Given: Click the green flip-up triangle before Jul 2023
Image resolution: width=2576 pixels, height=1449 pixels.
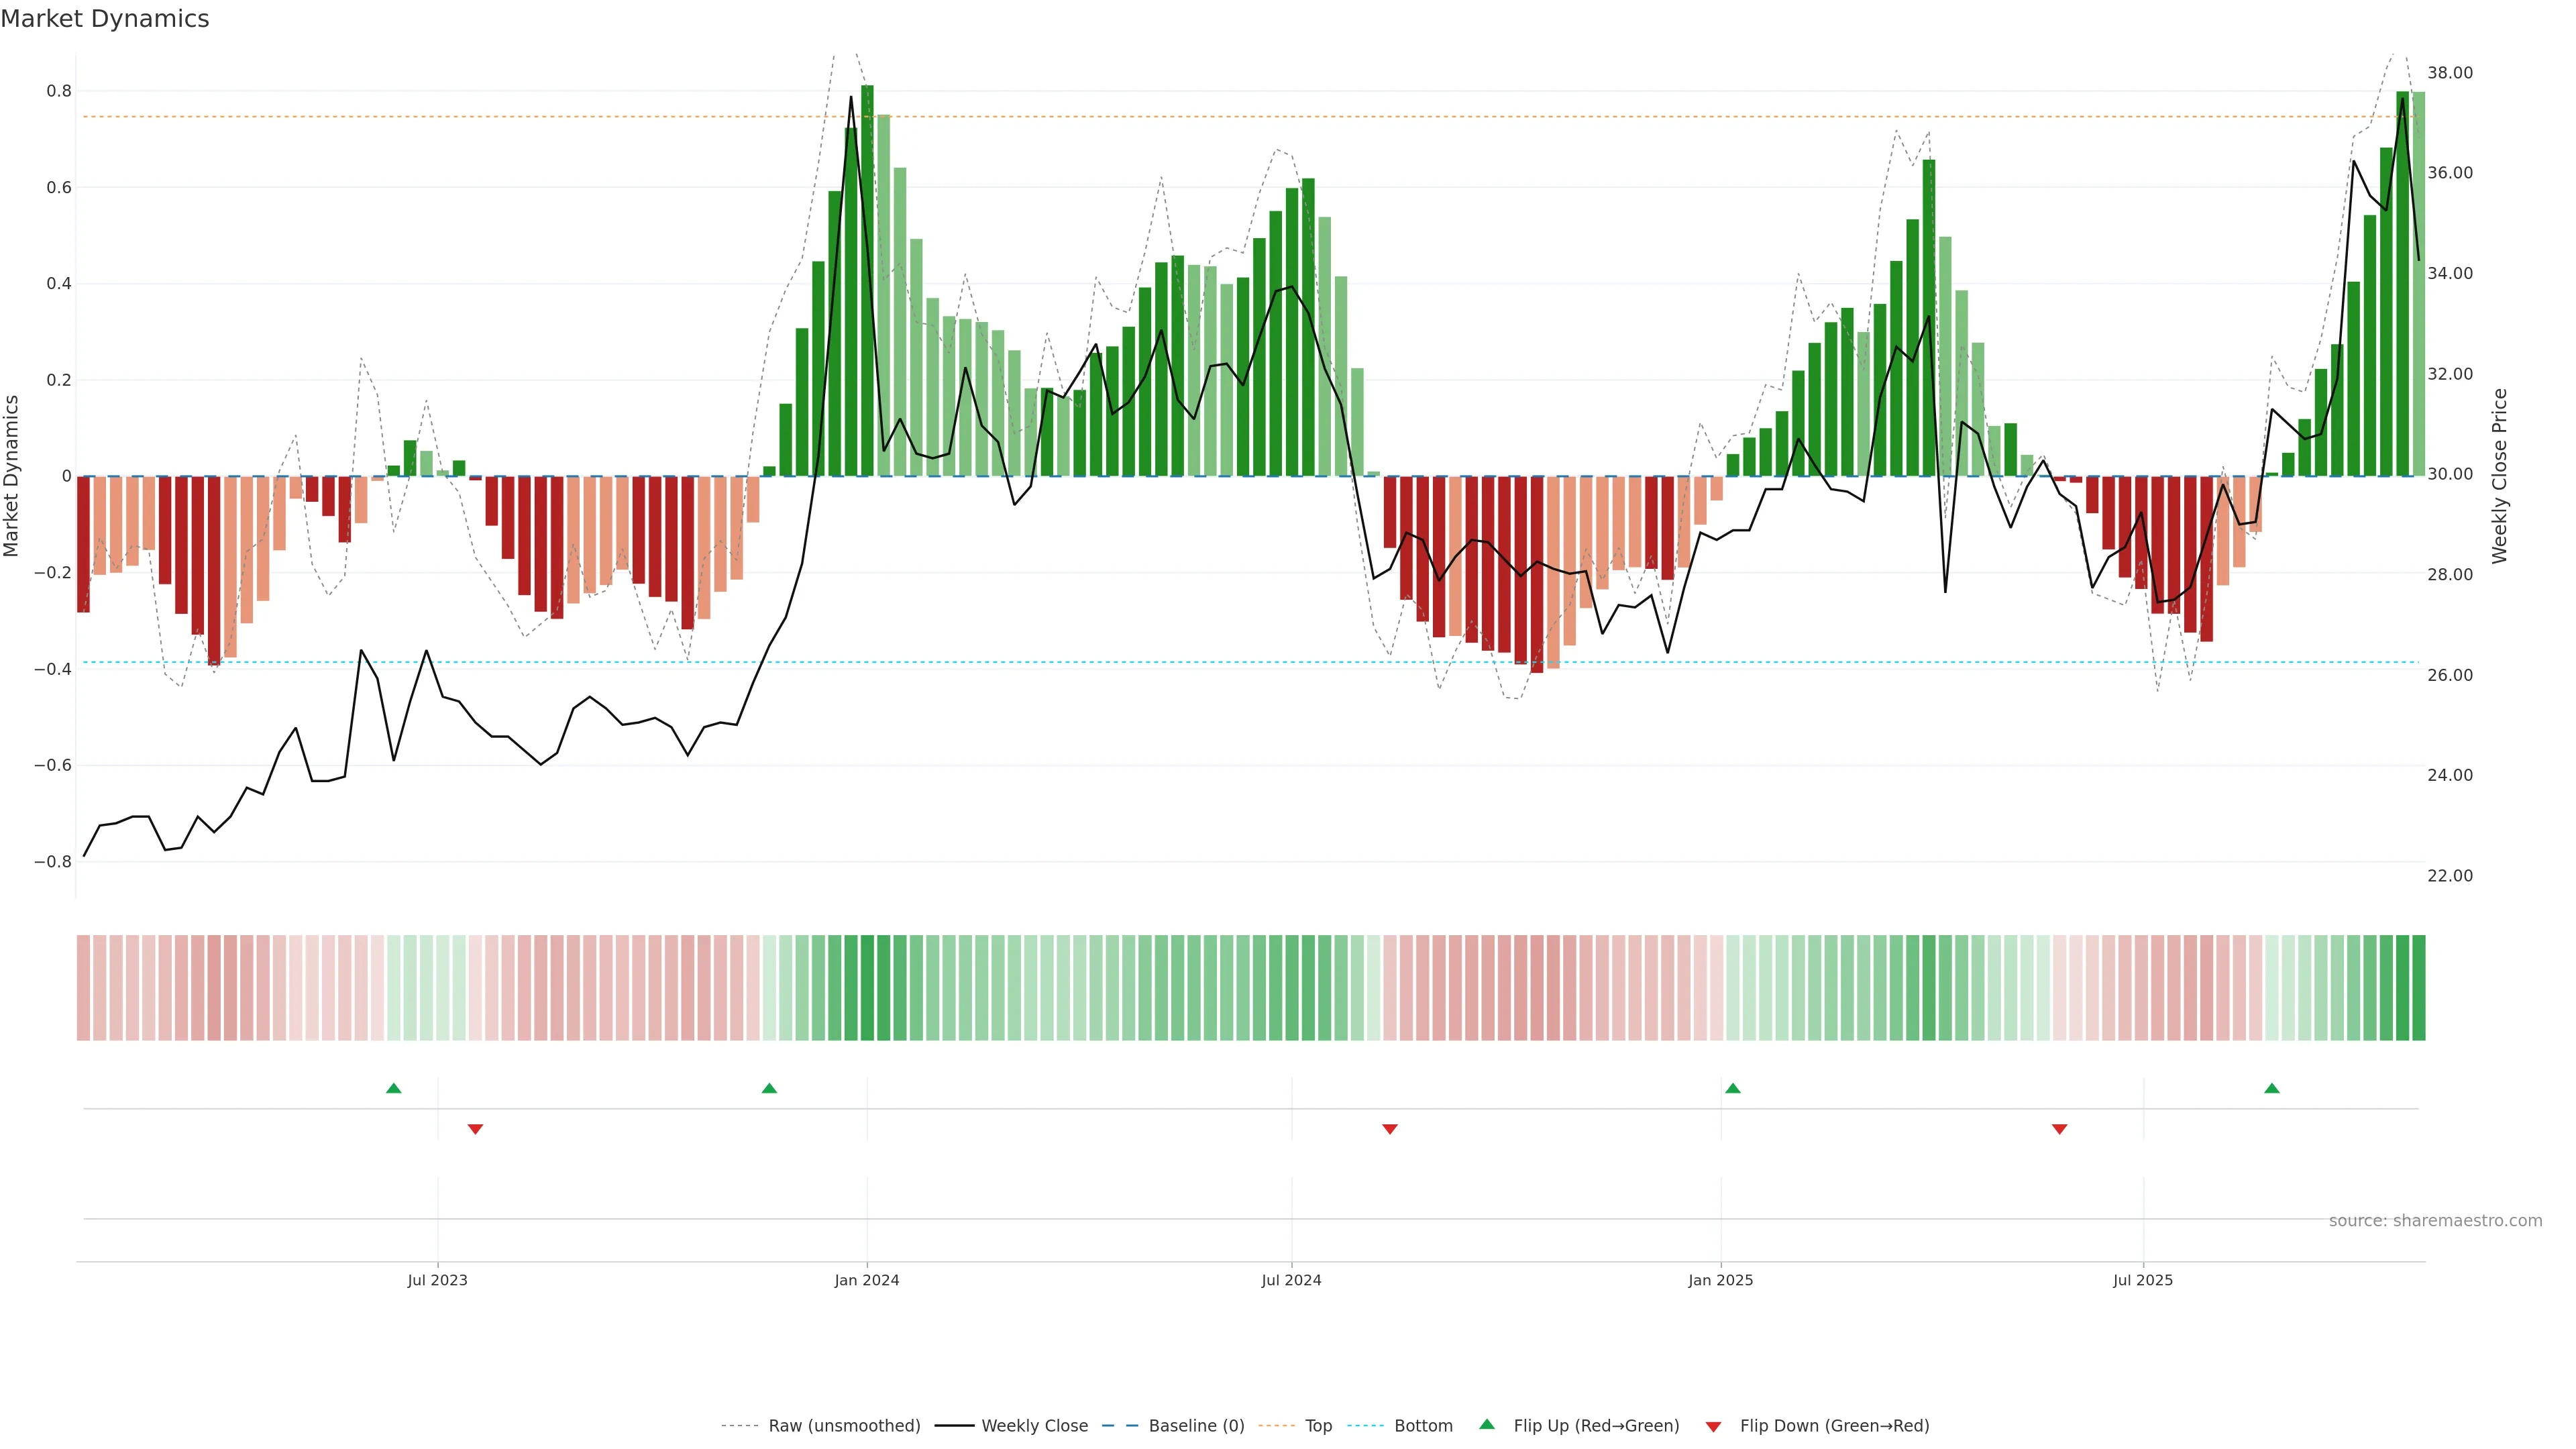Looking at the screenshot, I should [x=393, y=1088].
